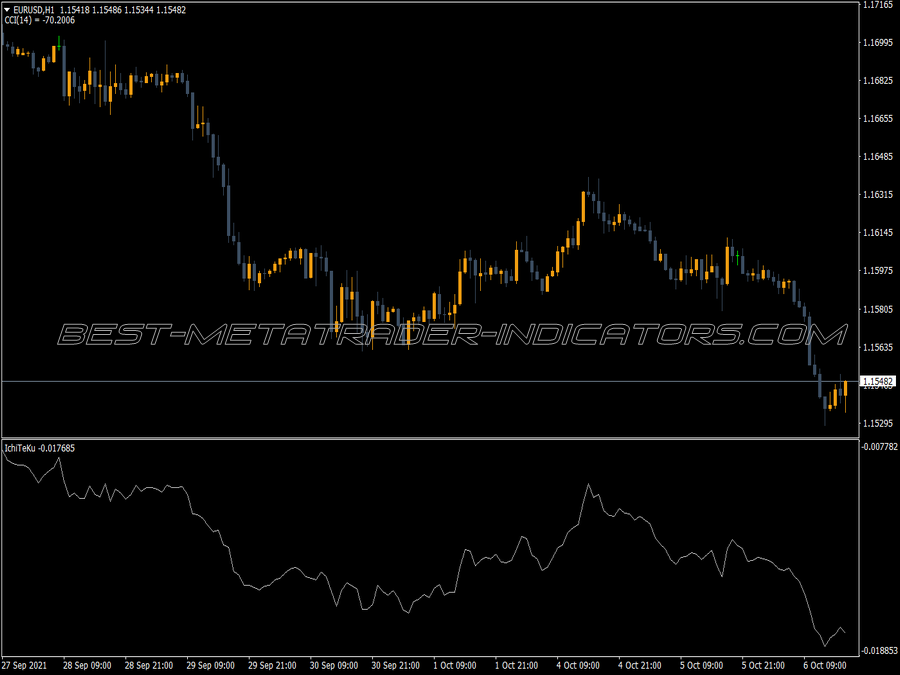Viewport: 900px width, 675px height.
Task: Click the horizontal current-price line on chart
Action: (430, 381)
